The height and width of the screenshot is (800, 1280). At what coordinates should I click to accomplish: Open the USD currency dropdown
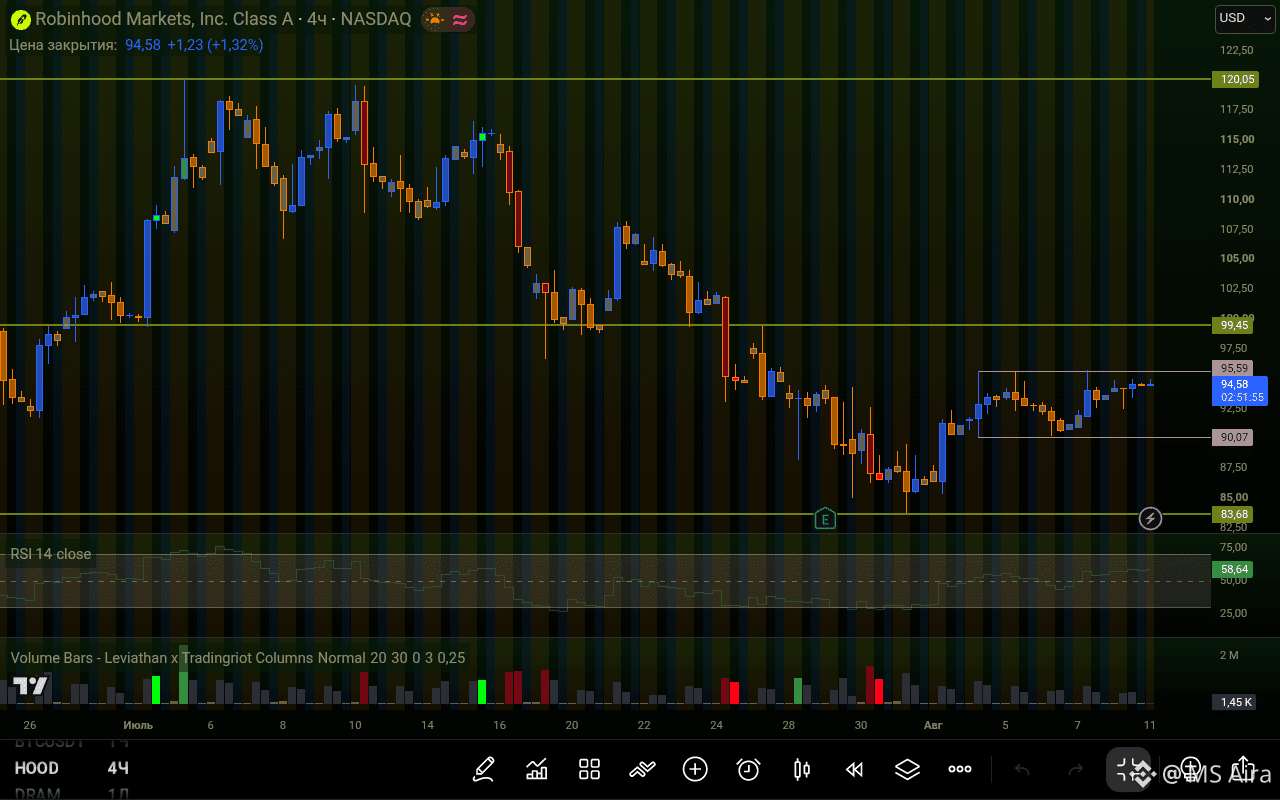(1245, 18)
